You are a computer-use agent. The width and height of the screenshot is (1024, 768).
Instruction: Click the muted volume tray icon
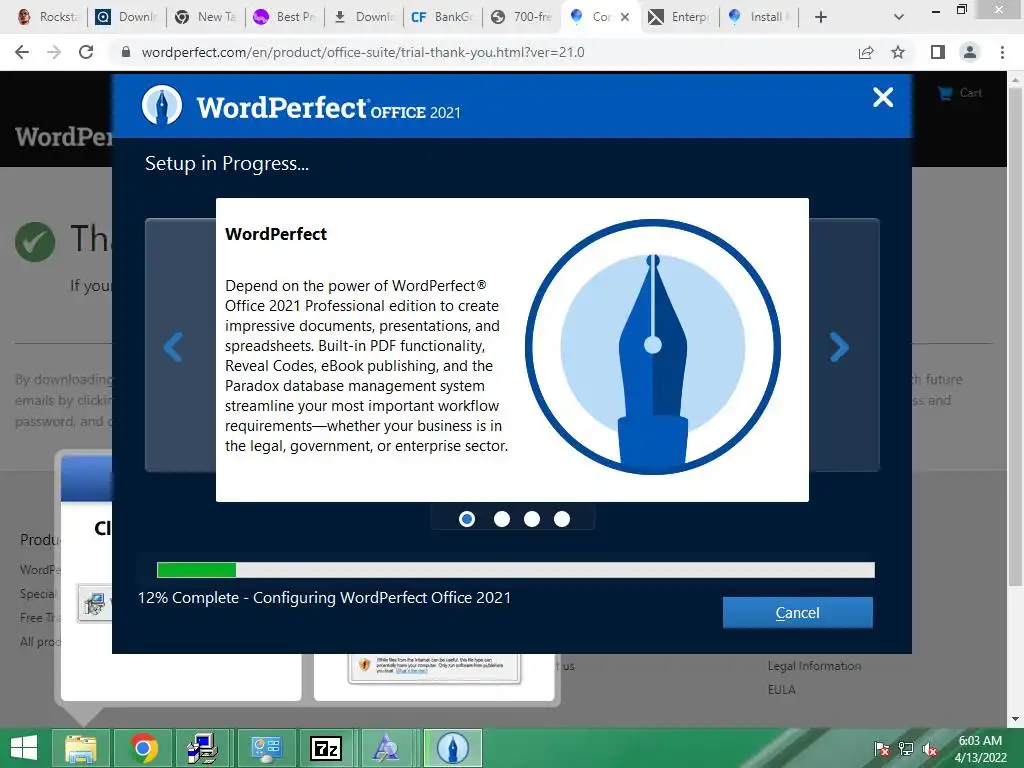coord(931,749)
